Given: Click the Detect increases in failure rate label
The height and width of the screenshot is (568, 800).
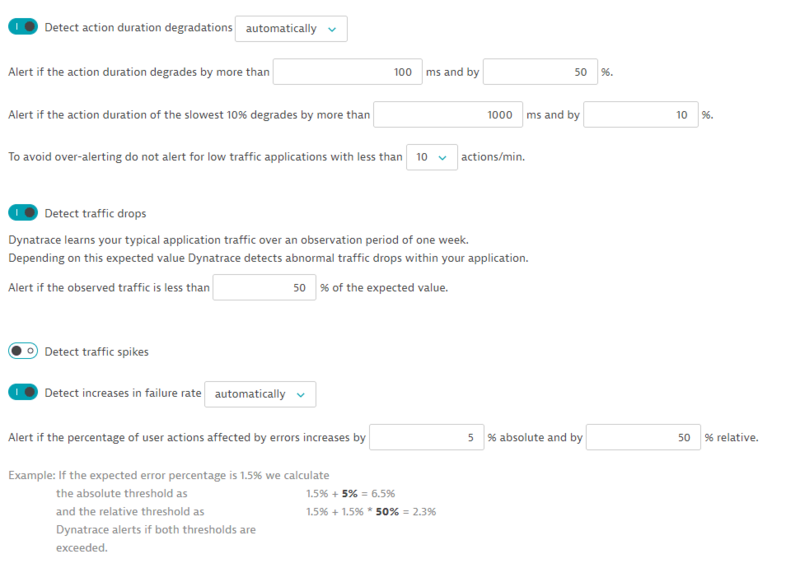Looking at the screenshot, I should pos(123,393).
